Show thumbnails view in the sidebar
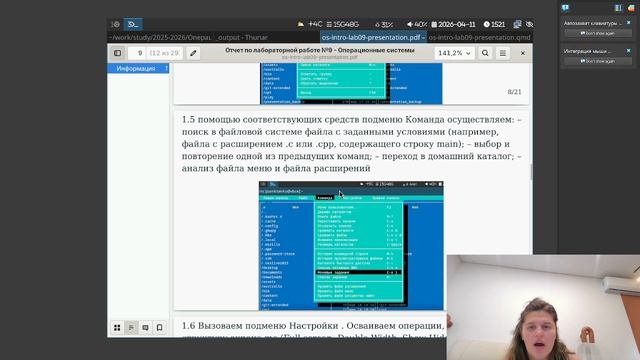The width and height of the screenshot is (640, 360). click(x=117, y=327)
